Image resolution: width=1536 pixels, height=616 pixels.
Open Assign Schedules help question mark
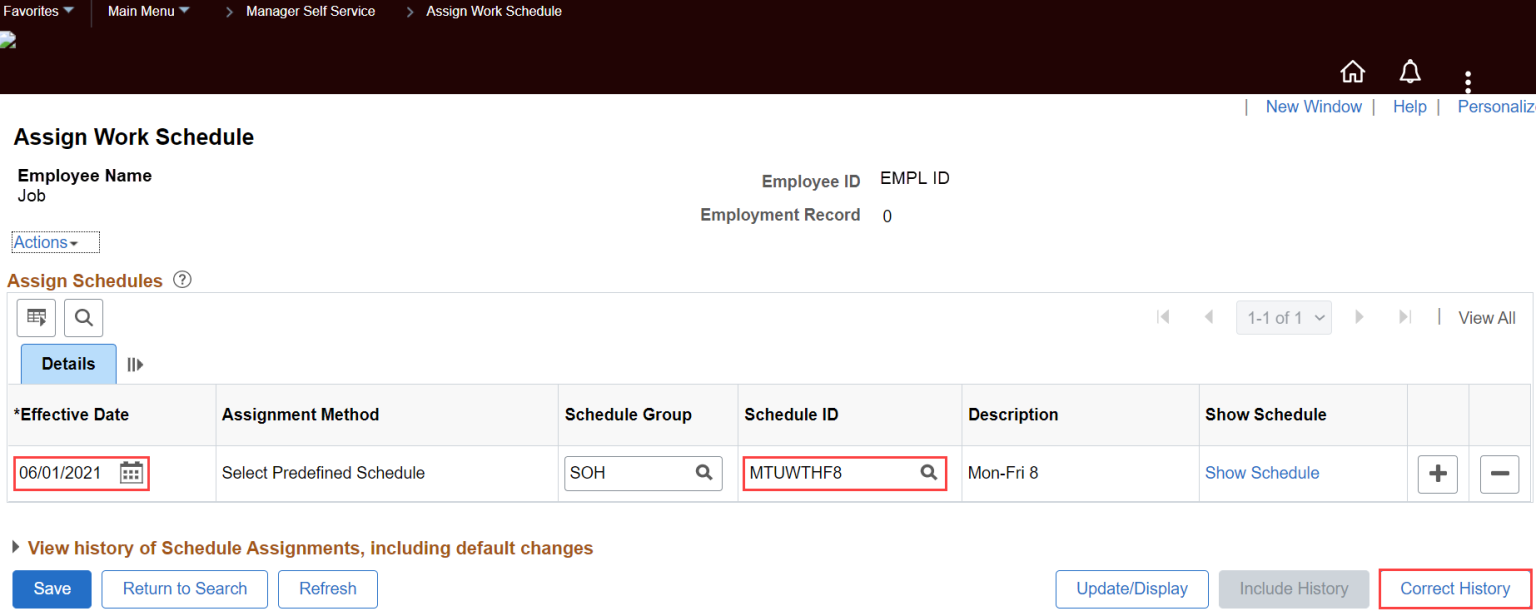(181, 280)
